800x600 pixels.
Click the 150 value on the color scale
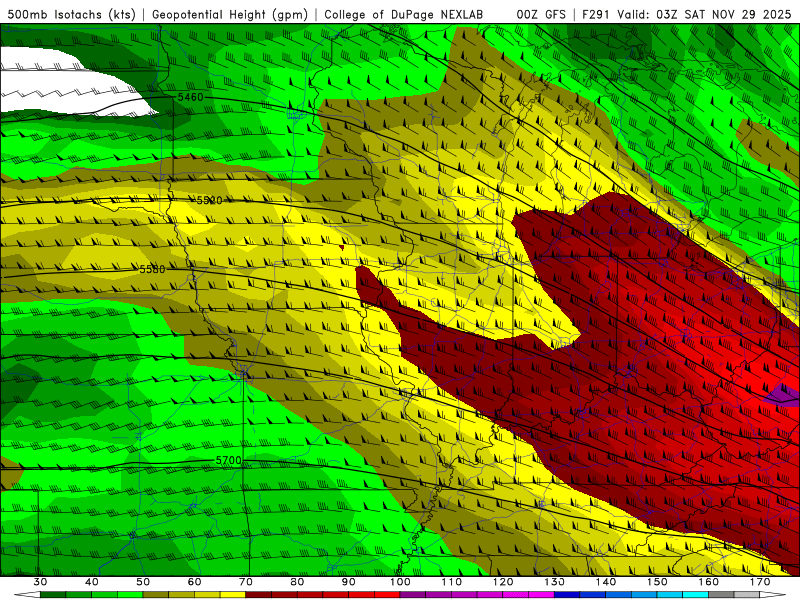click(658, 582)
